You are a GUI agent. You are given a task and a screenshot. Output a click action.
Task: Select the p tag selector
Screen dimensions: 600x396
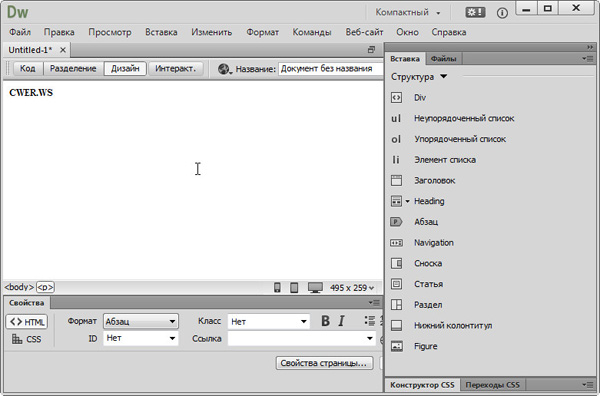(45, 287)
